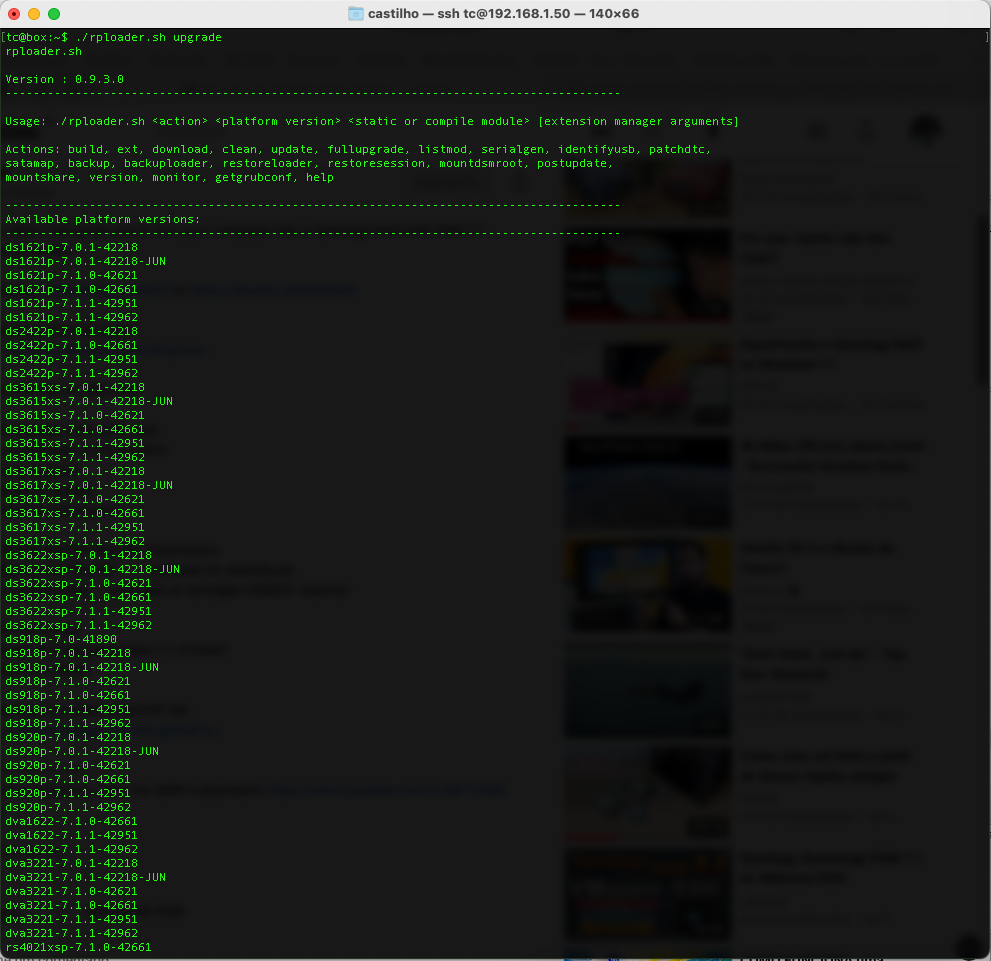Click the 'Version : 0.9.3.0' line
The width and height of the screenshot is (991, 961).
click(x=65, y=79)
